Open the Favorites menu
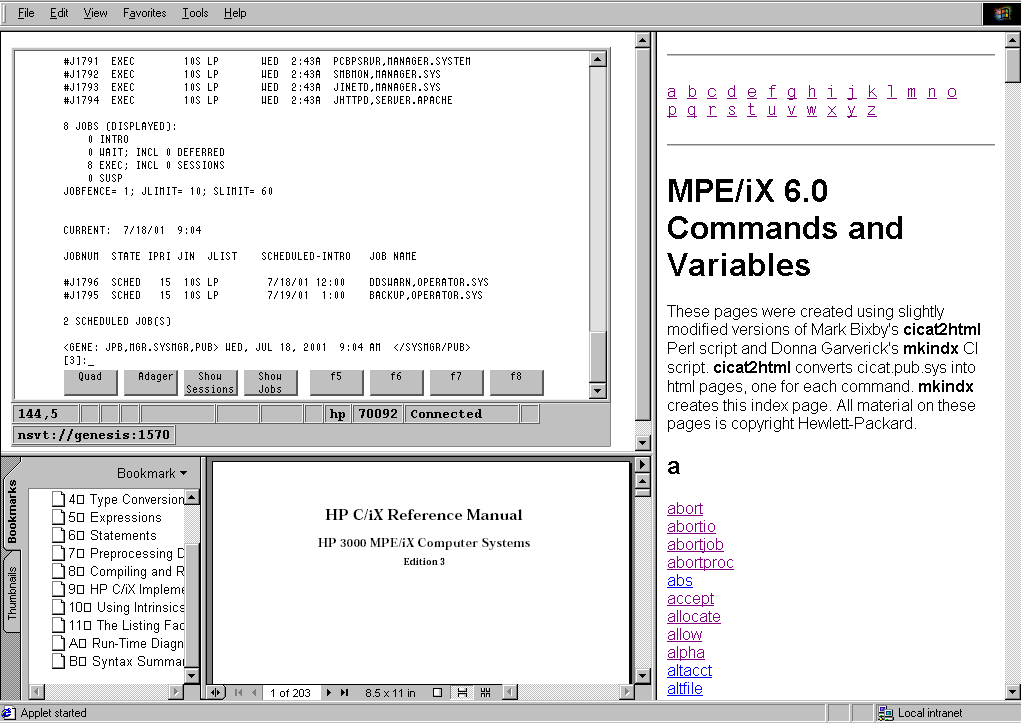 tap(145, 13)
